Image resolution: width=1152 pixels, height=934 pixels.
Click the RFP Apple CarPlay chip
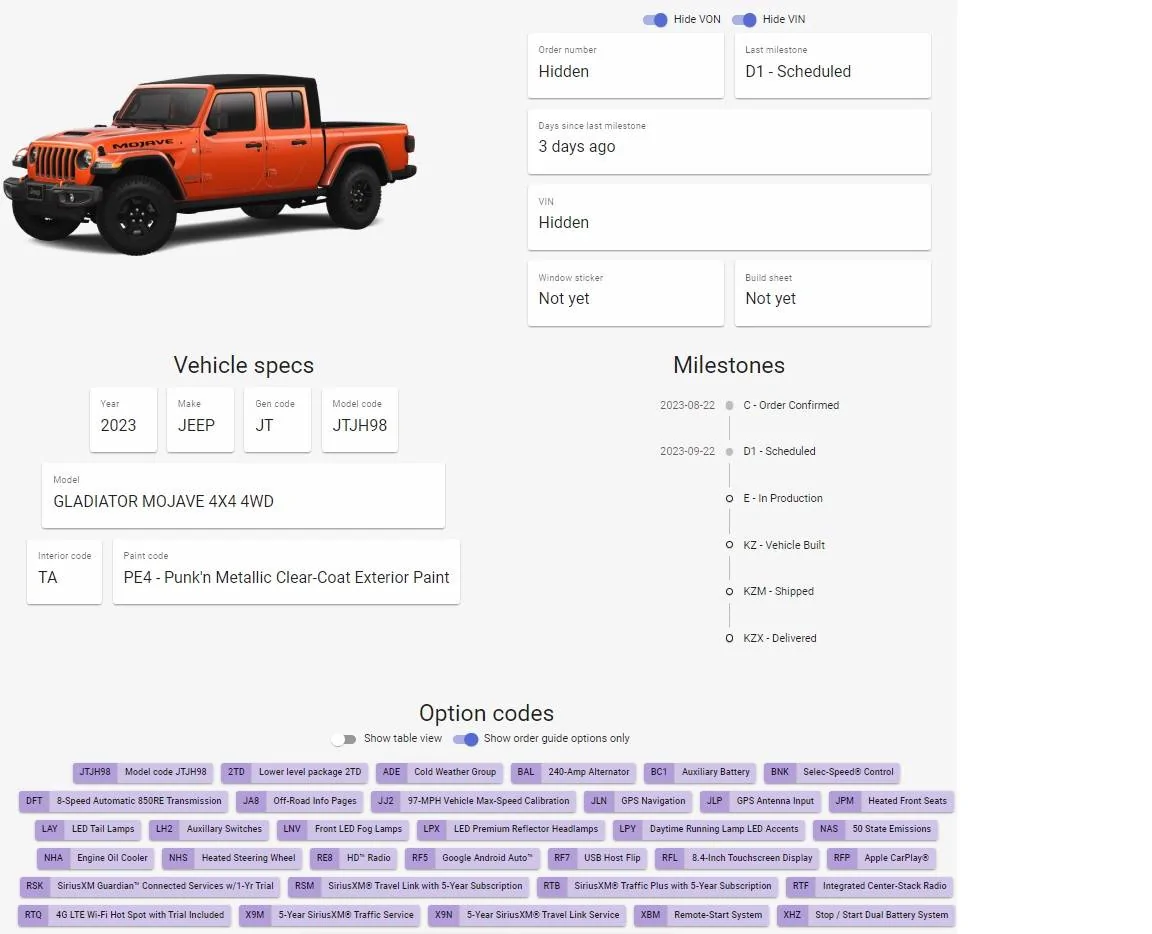(881, 858)
